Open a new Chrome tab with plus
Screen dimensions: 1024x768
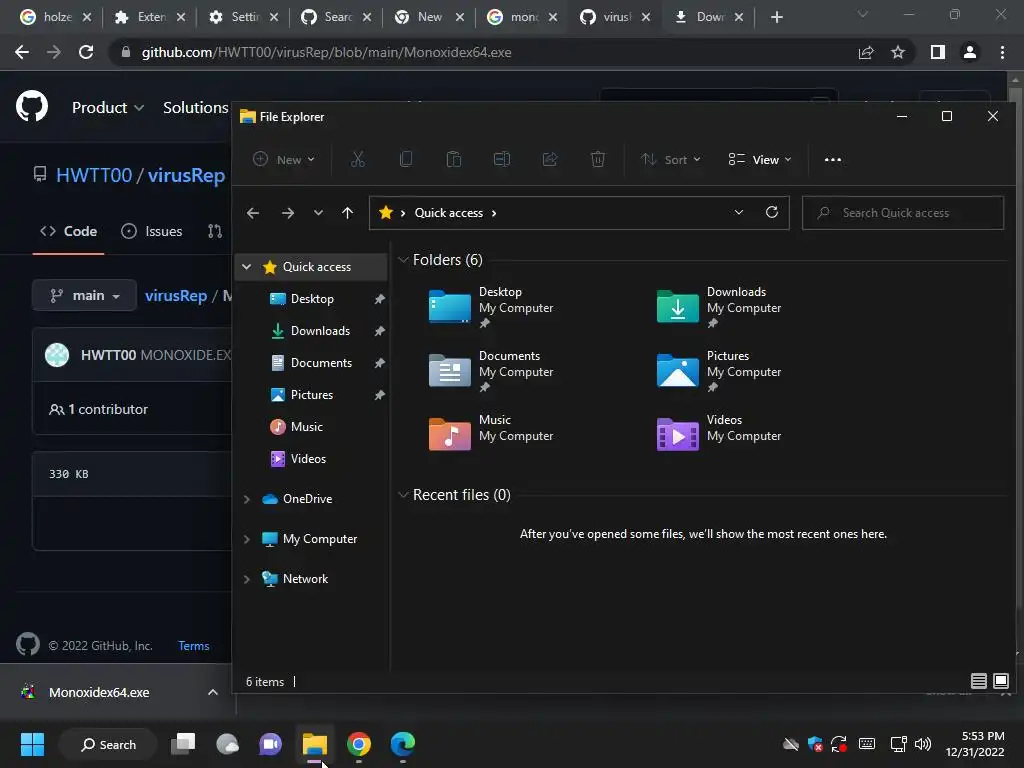coord(776,17)
